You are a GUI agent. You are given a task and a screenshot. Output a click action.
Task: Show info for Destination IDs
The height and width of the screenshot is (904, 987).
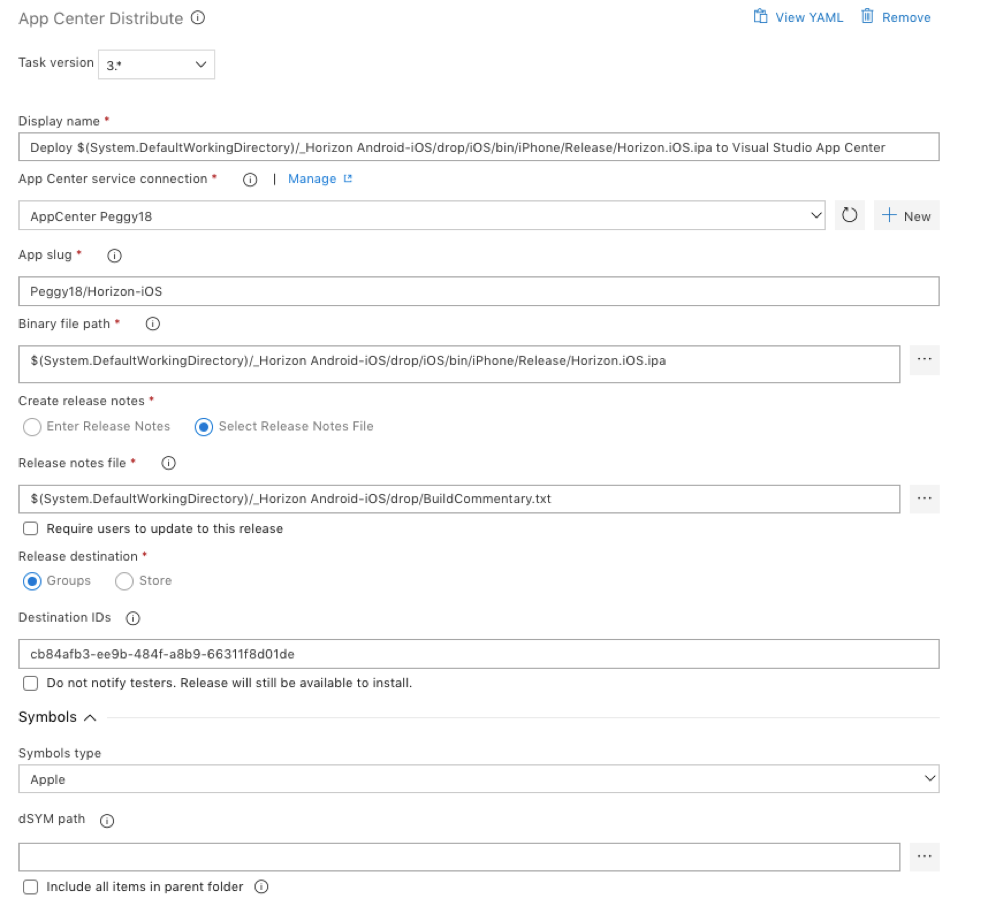point(132,618)
